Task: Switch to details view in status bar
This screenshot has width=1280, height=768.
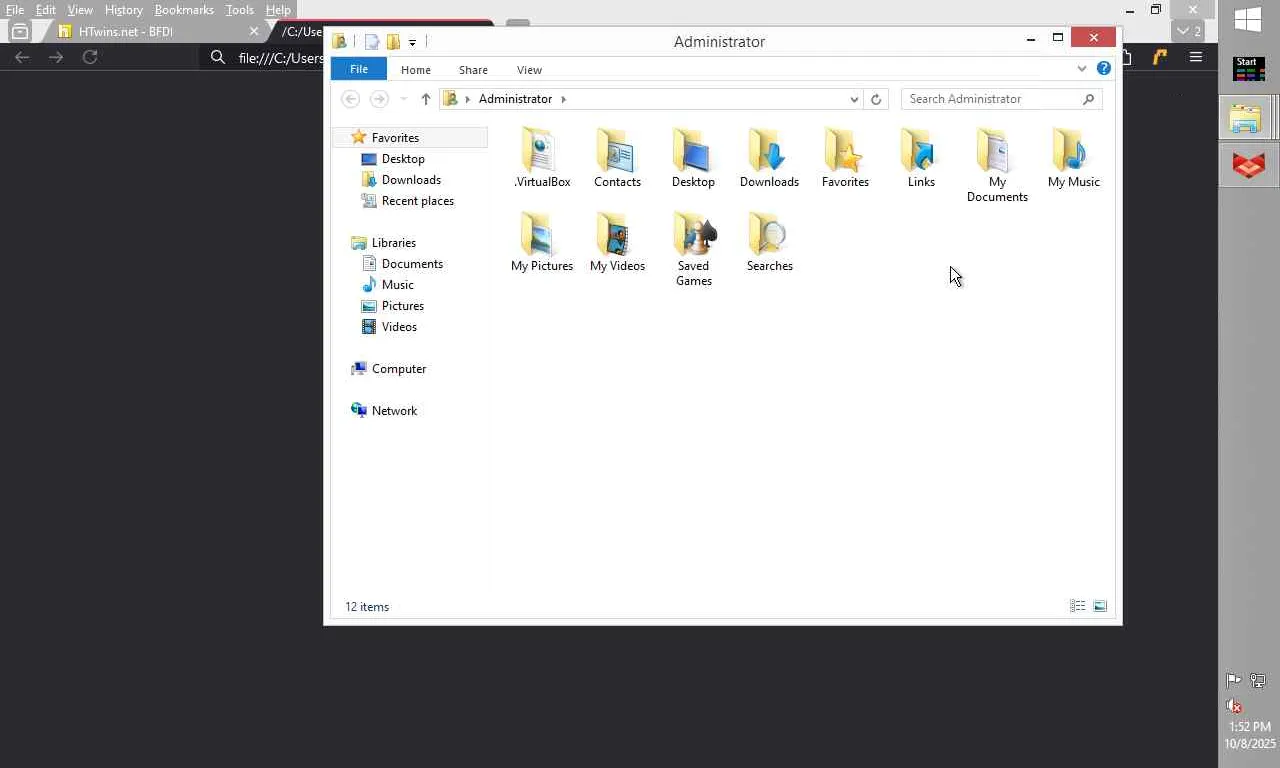Action: coord(1078,606)
